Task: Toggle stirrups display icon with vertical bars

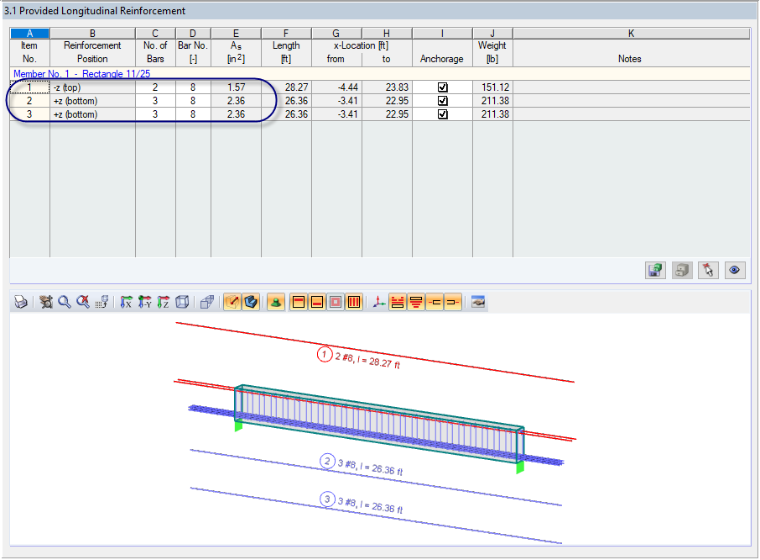Action: coord(354,302)
